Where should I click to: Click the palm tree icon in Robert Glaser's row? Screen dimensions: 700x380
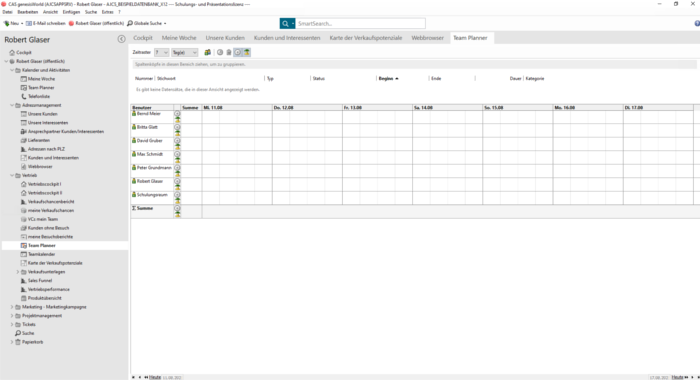point(177,188)
